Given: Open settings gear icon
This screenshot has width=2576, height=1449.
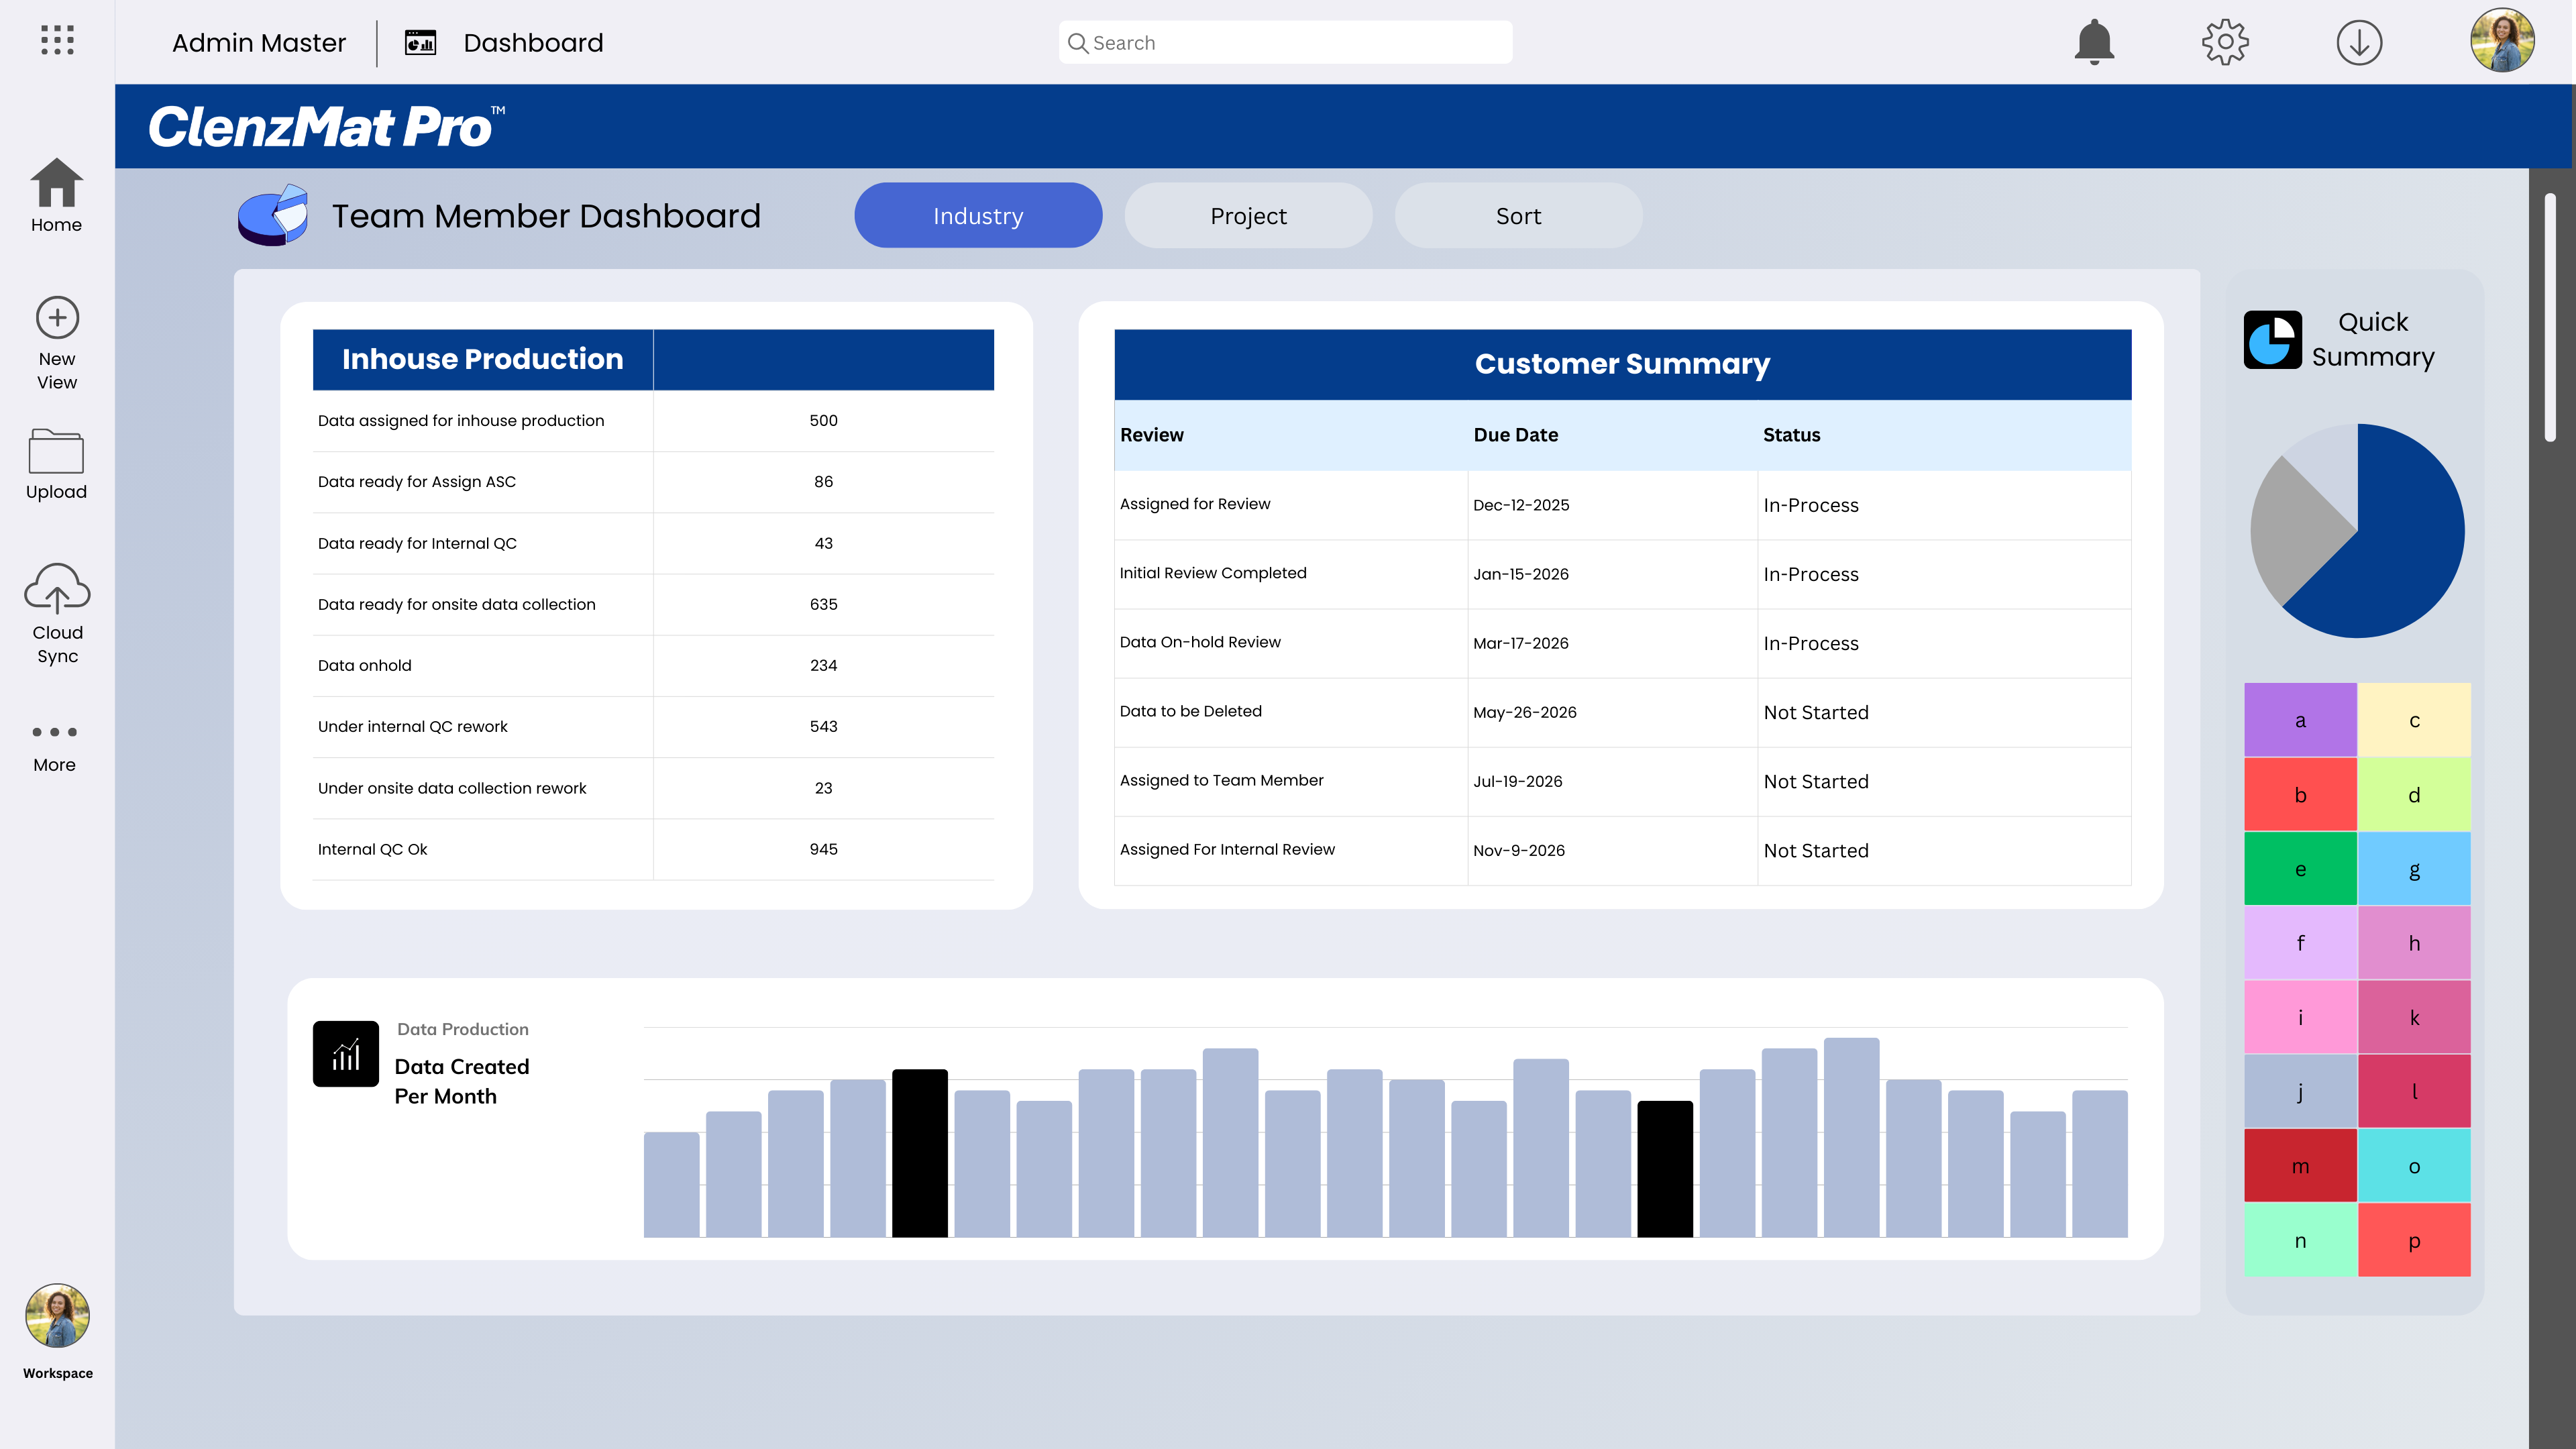Looking at the screenshot, I should pyautogui.click(x=2225, y=43).
